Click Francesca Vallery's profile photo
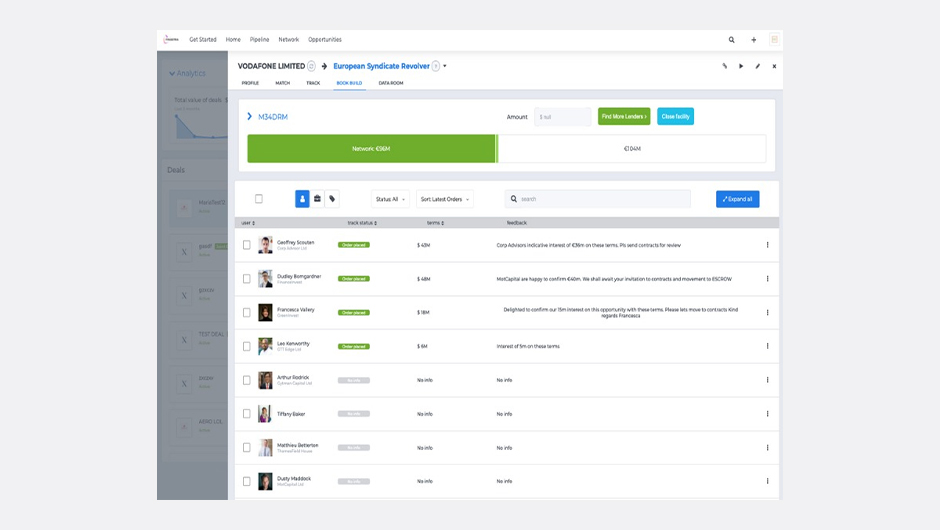 [265, 312]
